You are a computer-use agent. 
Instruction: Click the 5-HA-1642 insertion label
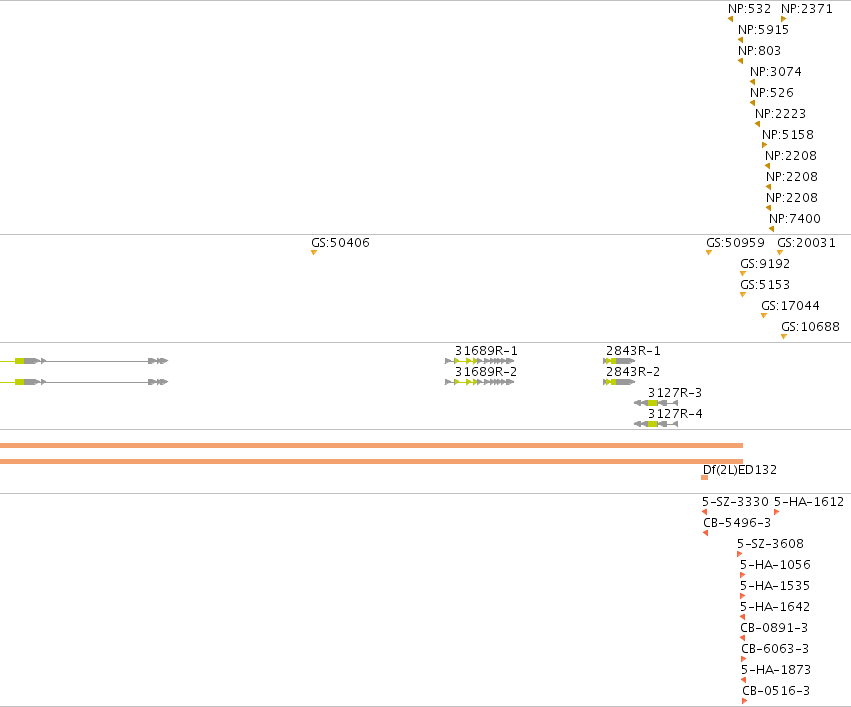click(775, 608)
